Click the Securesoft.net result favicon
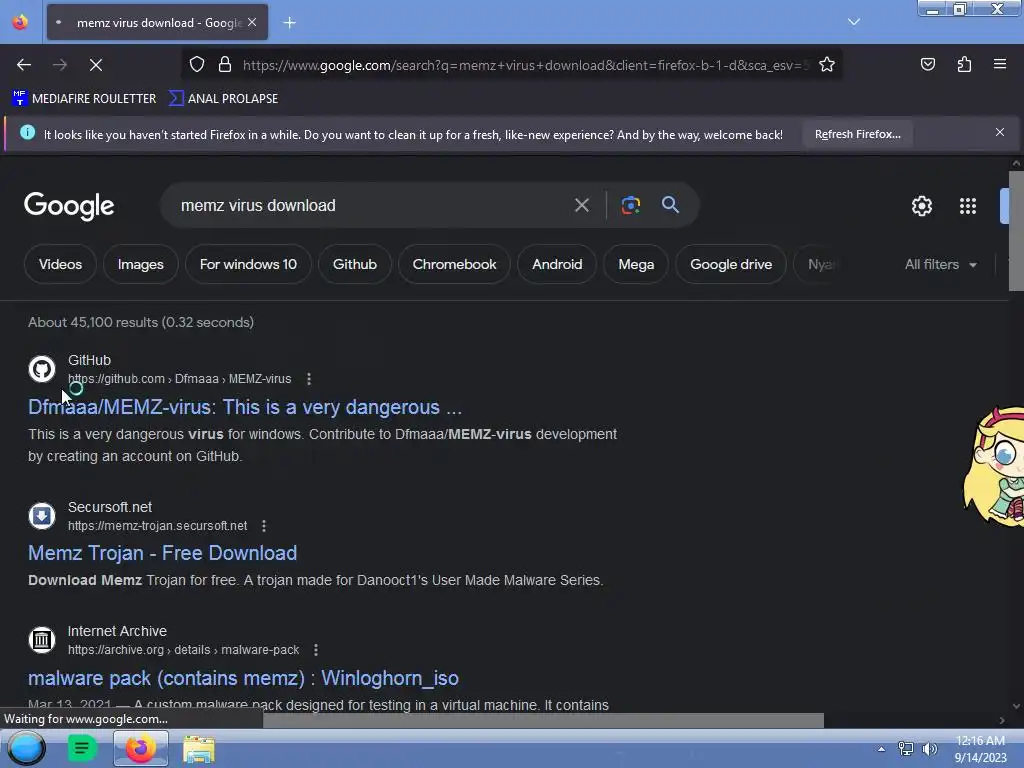The image size is (1024, 768). point(42,516)
